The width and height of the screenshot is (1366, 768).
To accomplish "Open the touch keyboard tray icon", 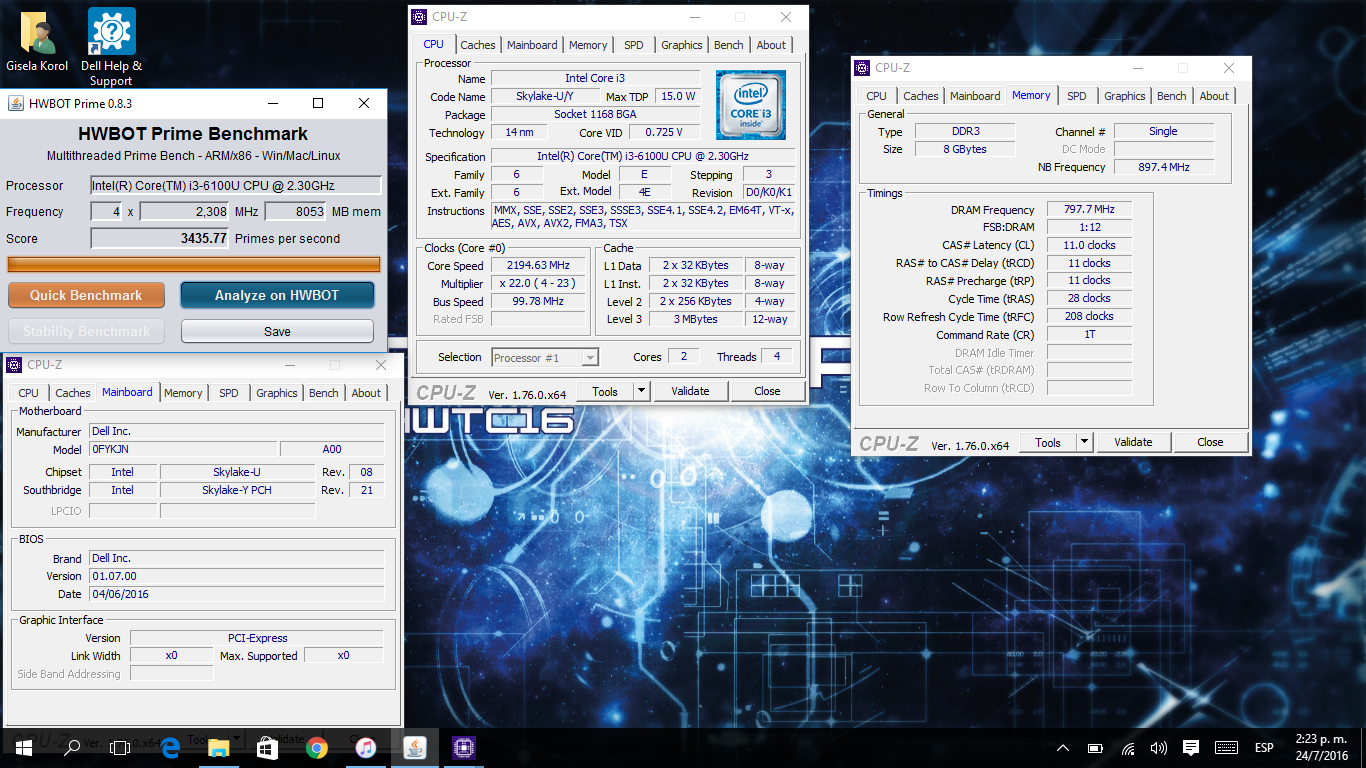I will click(x=1227, y=748).
